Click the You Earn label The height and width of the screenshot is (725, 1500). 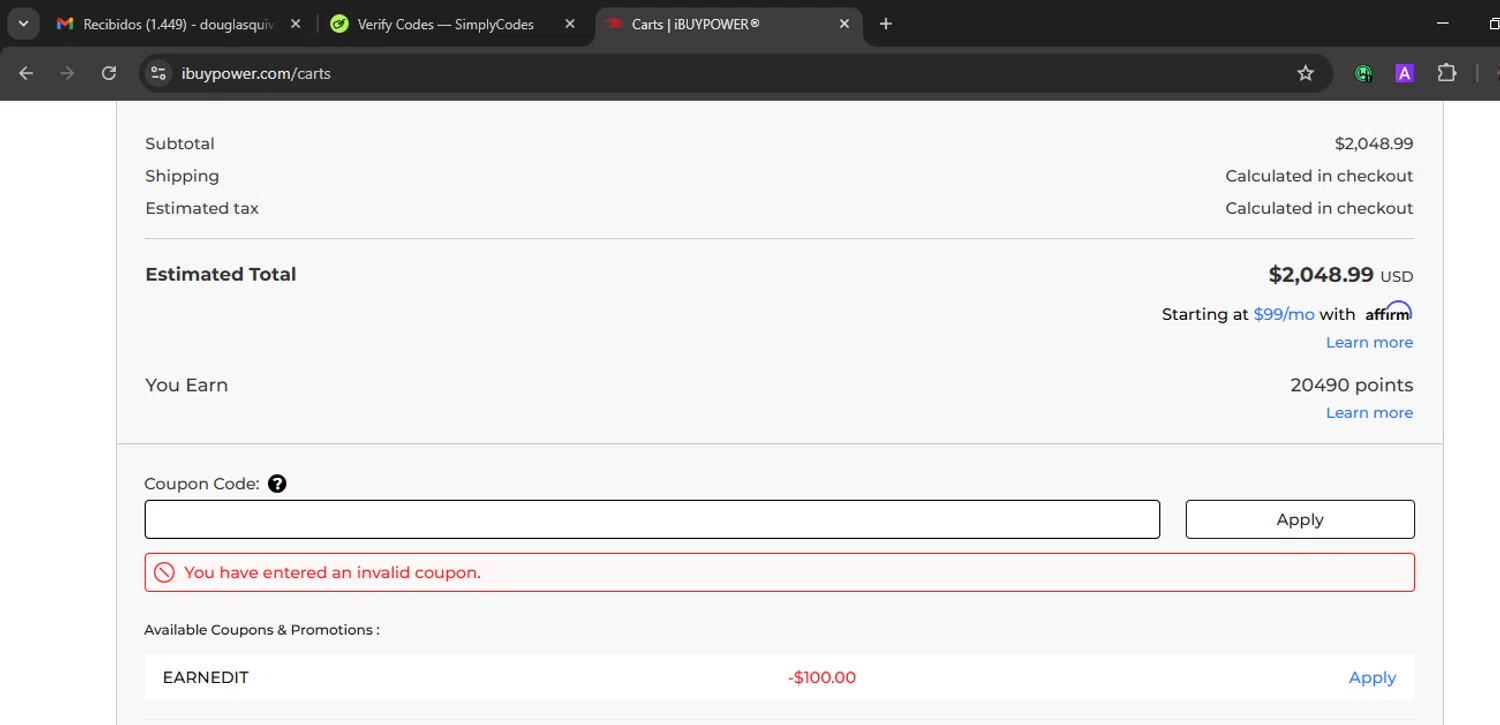[186, 385]
